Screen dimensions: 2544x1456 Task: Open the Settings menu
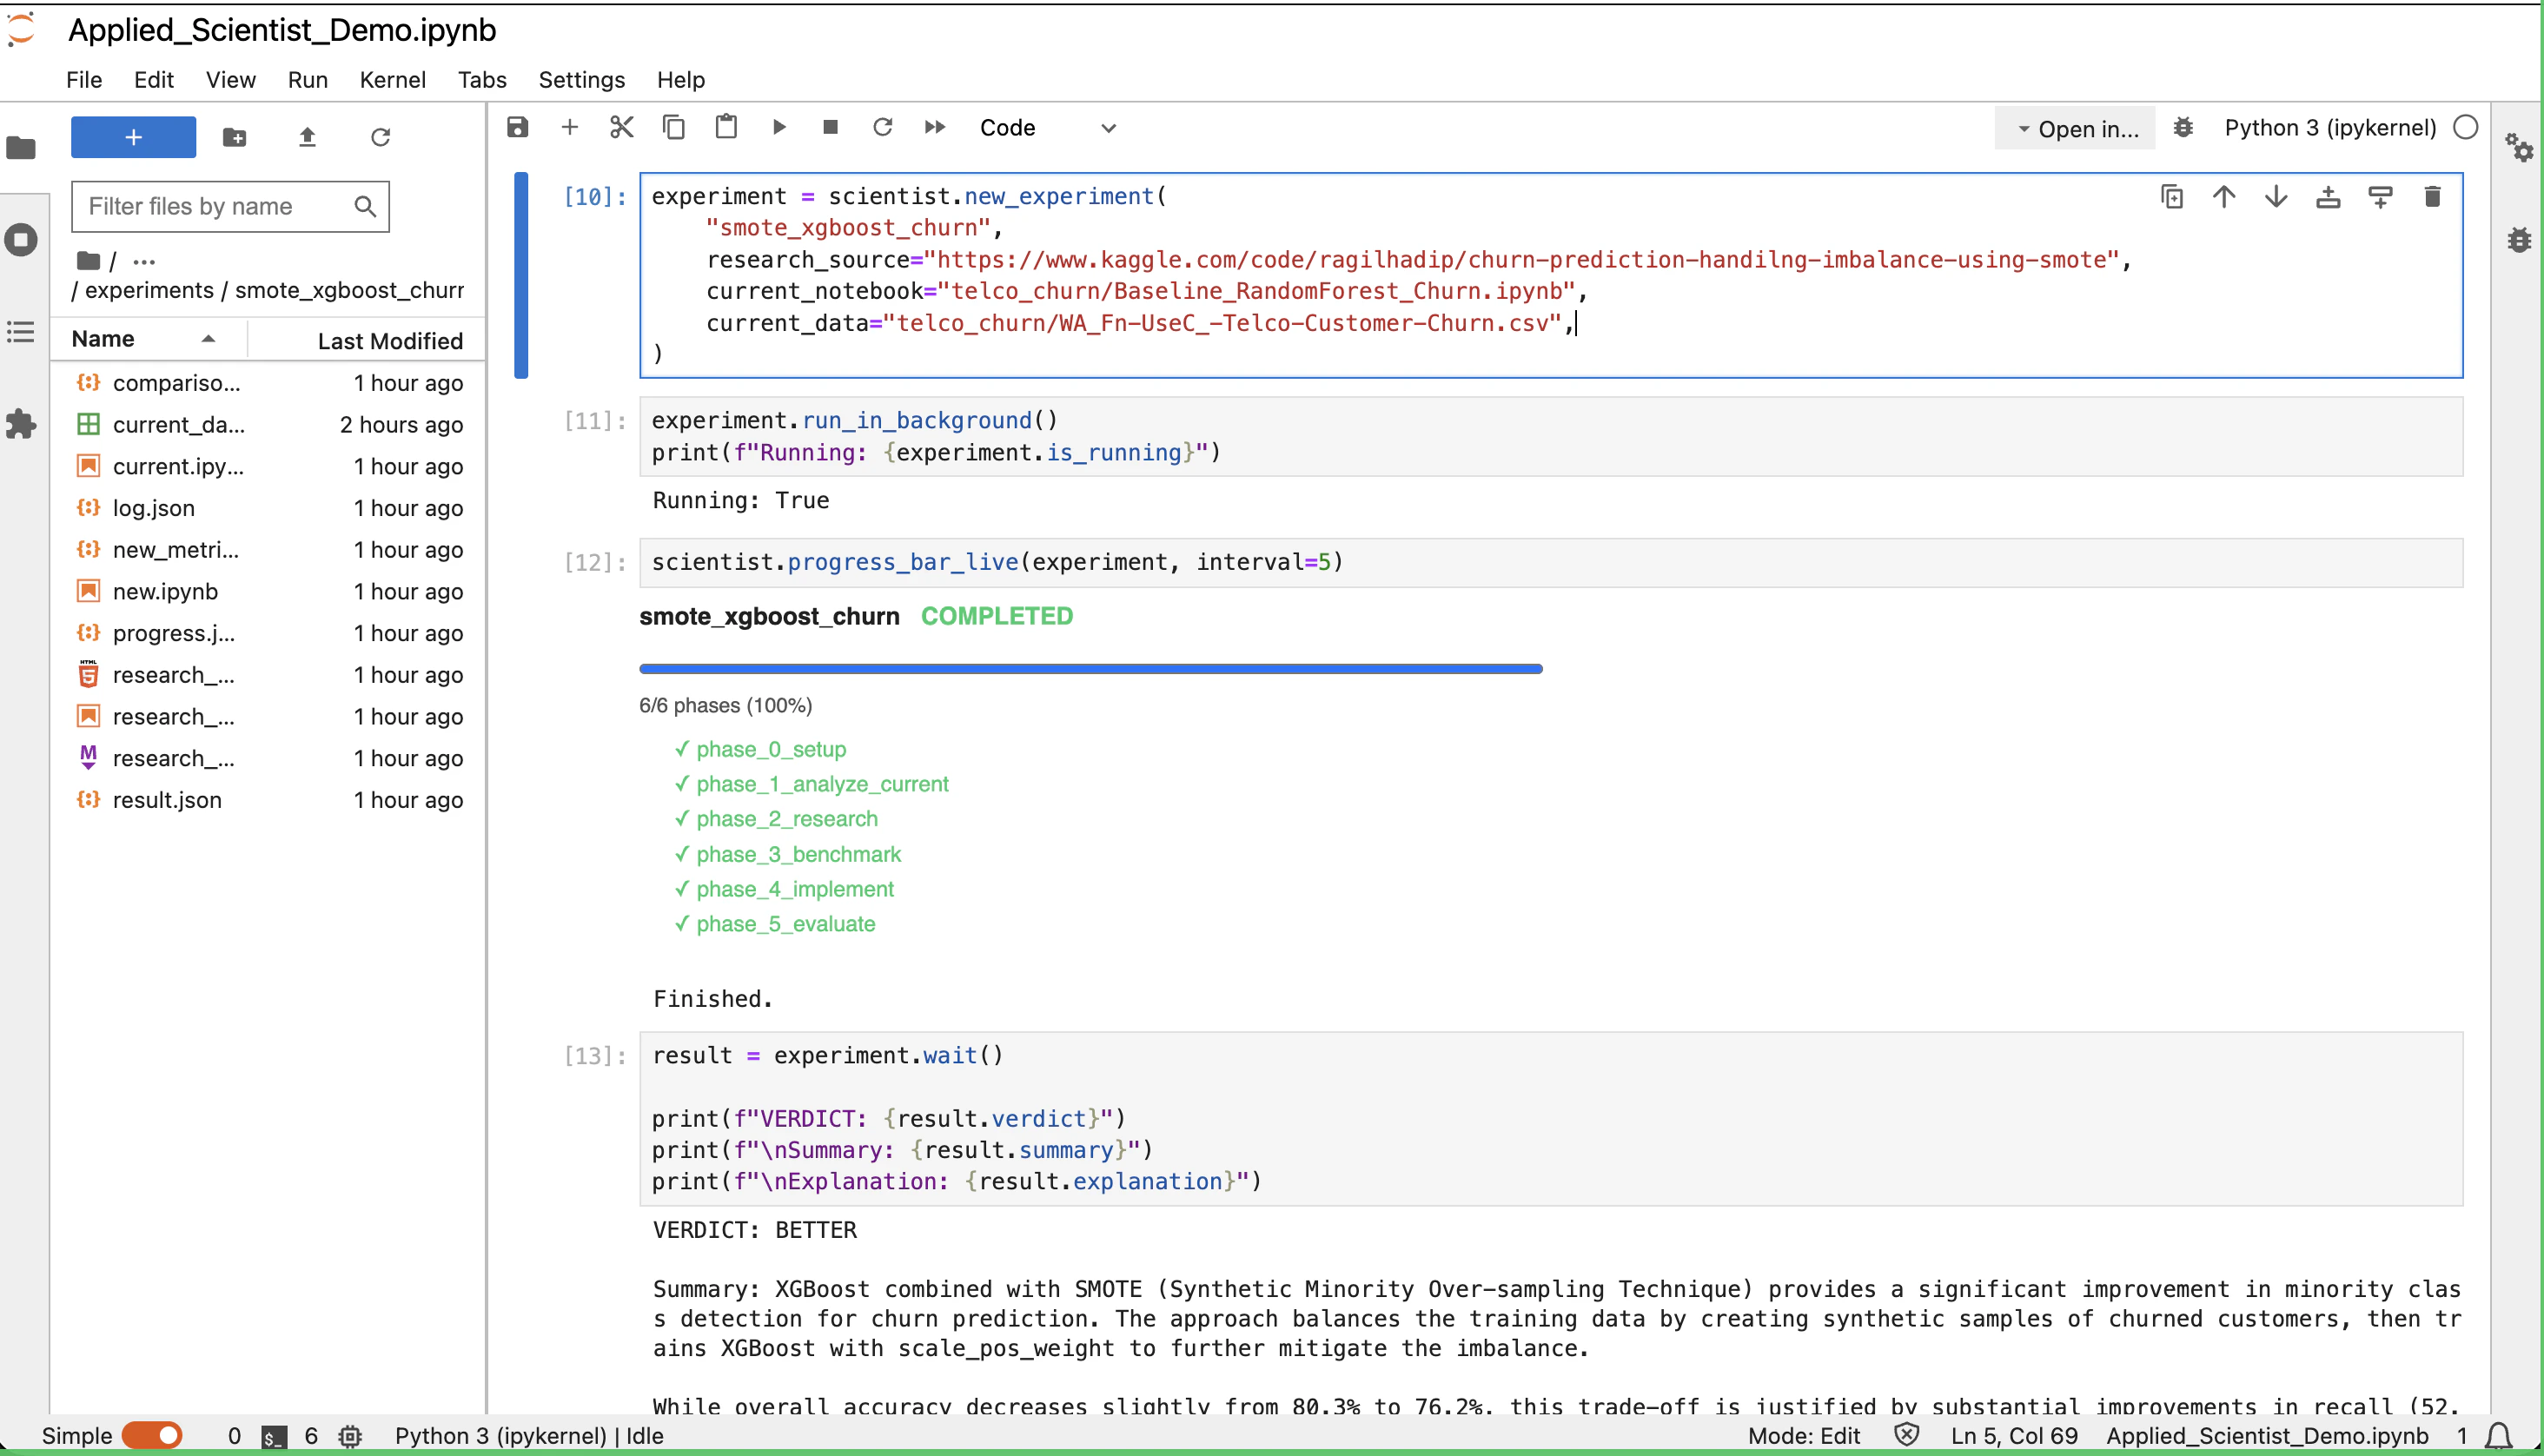(582, 80)
